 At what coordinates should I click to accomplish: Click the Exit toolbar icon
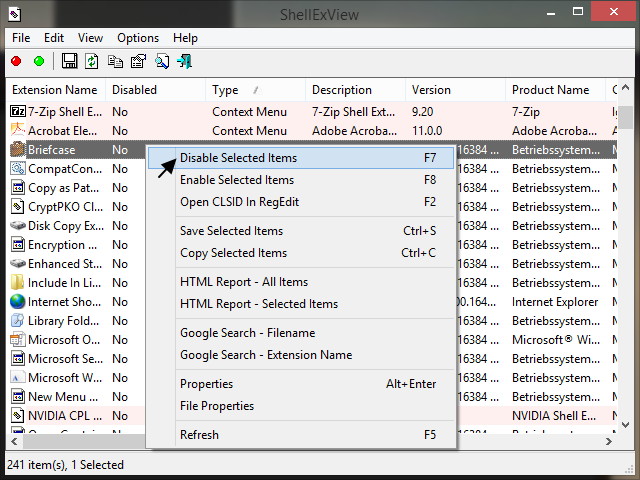184,62
